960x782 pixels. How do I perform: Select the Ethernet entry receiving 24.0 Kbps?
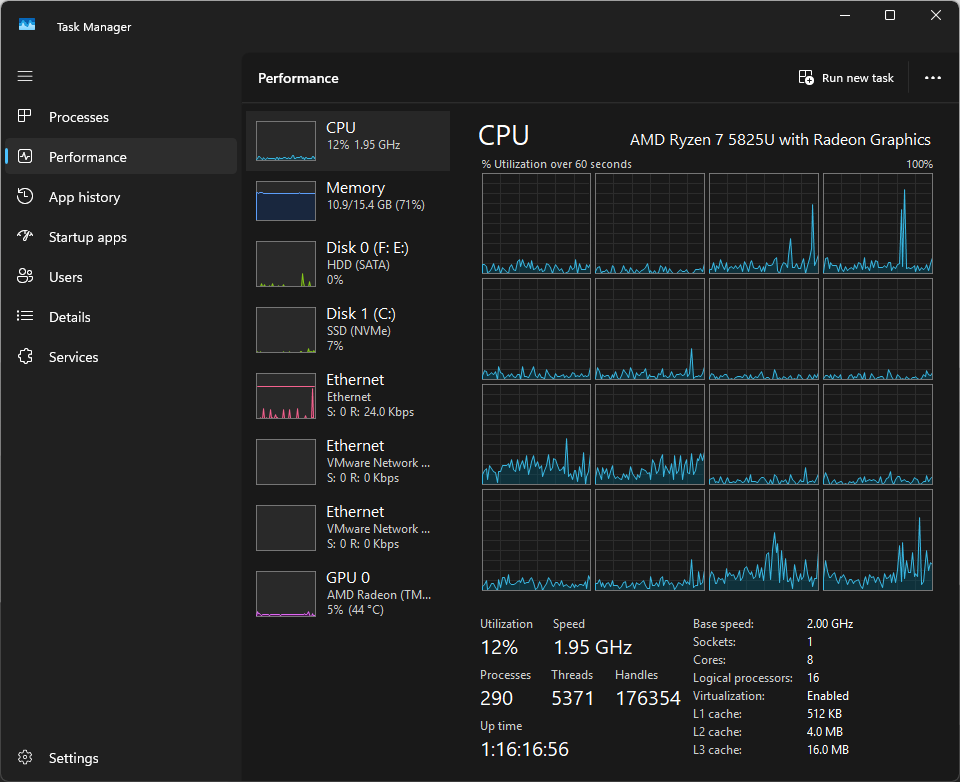pos(348,396)
